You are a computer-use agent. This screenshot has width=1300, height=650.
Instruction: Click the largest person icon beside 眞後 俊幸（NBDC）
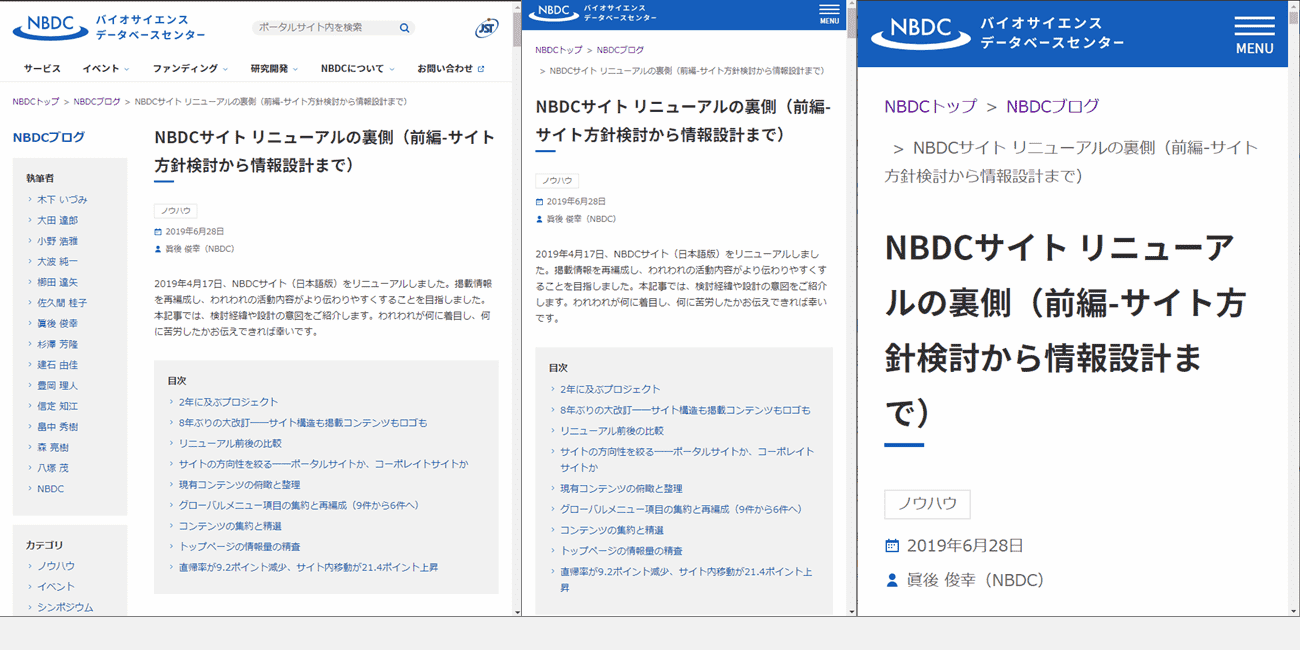[x=892, y=580]
